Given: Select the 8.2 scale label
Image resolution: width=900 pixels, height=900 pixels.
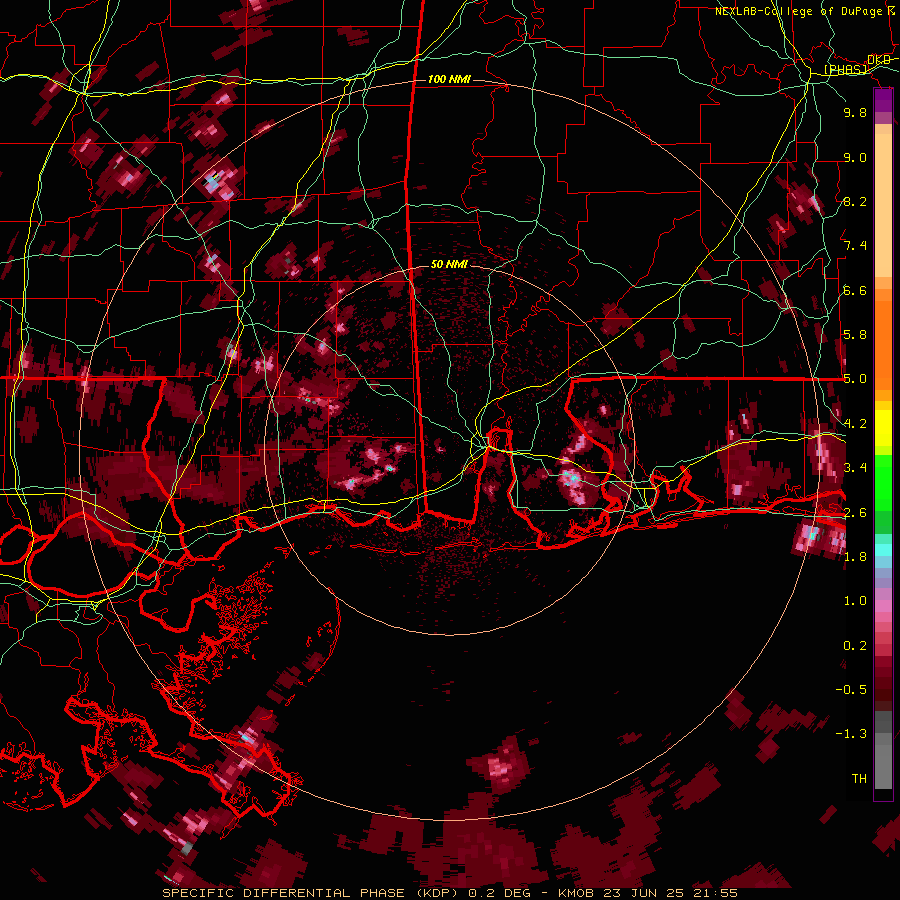Looking at the screenshot, I should pos(855,201).
